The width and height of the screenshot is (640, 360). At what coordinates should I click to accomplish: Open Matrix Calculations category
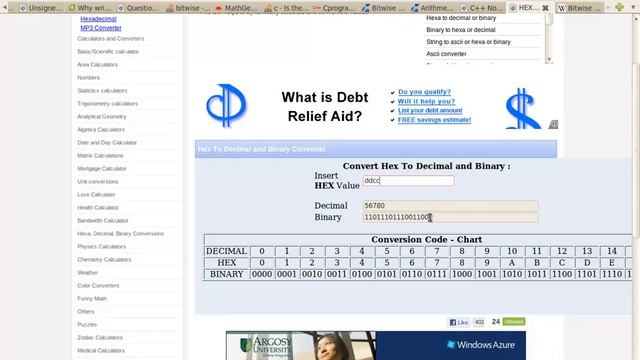tap(100, 156)
